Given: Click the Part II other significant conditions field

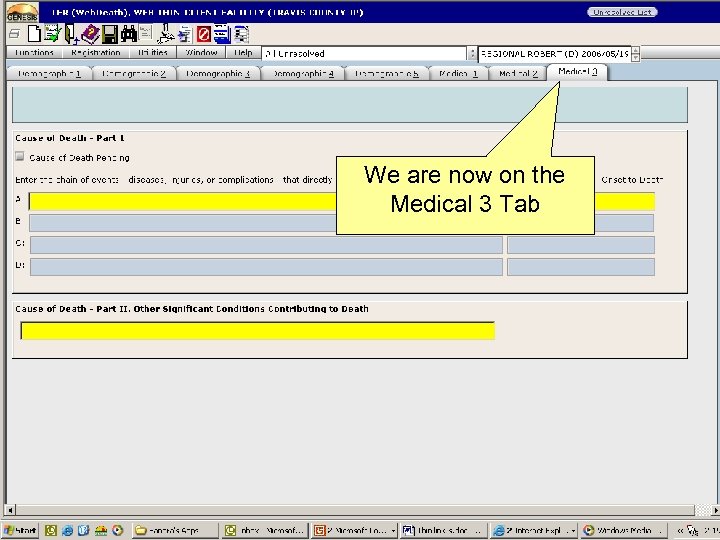Looking at the screenshot, I should [258, 331].
